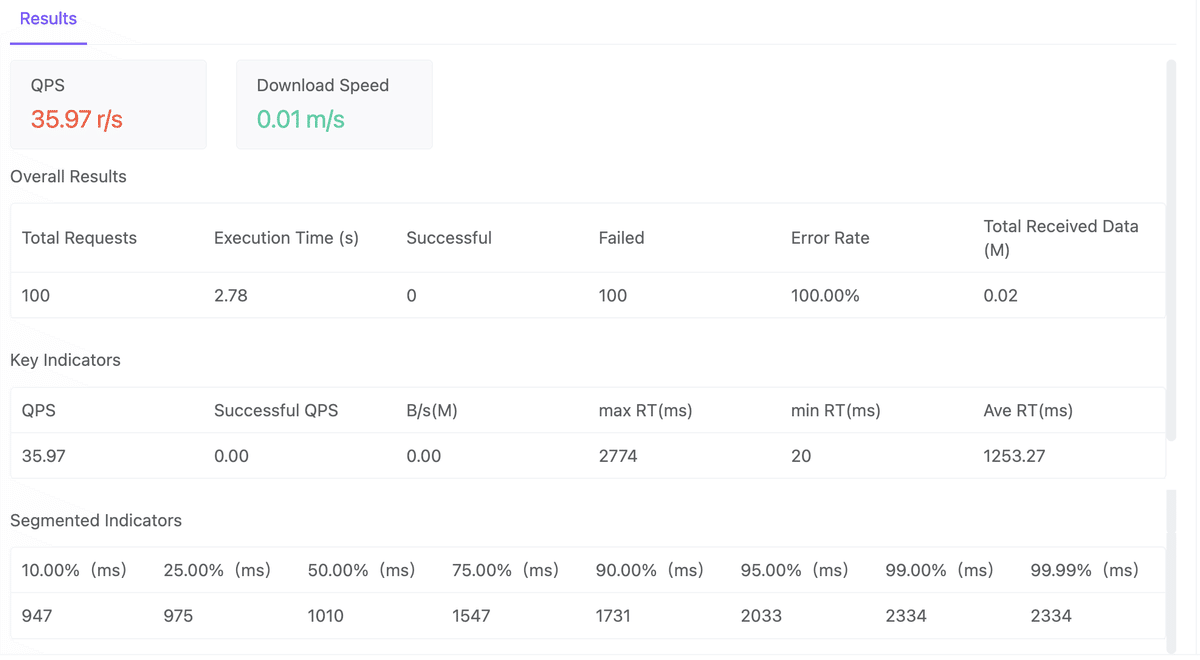
Task: Click the Download Speed card
Action: pyautogui.click(x=334, y=104)
